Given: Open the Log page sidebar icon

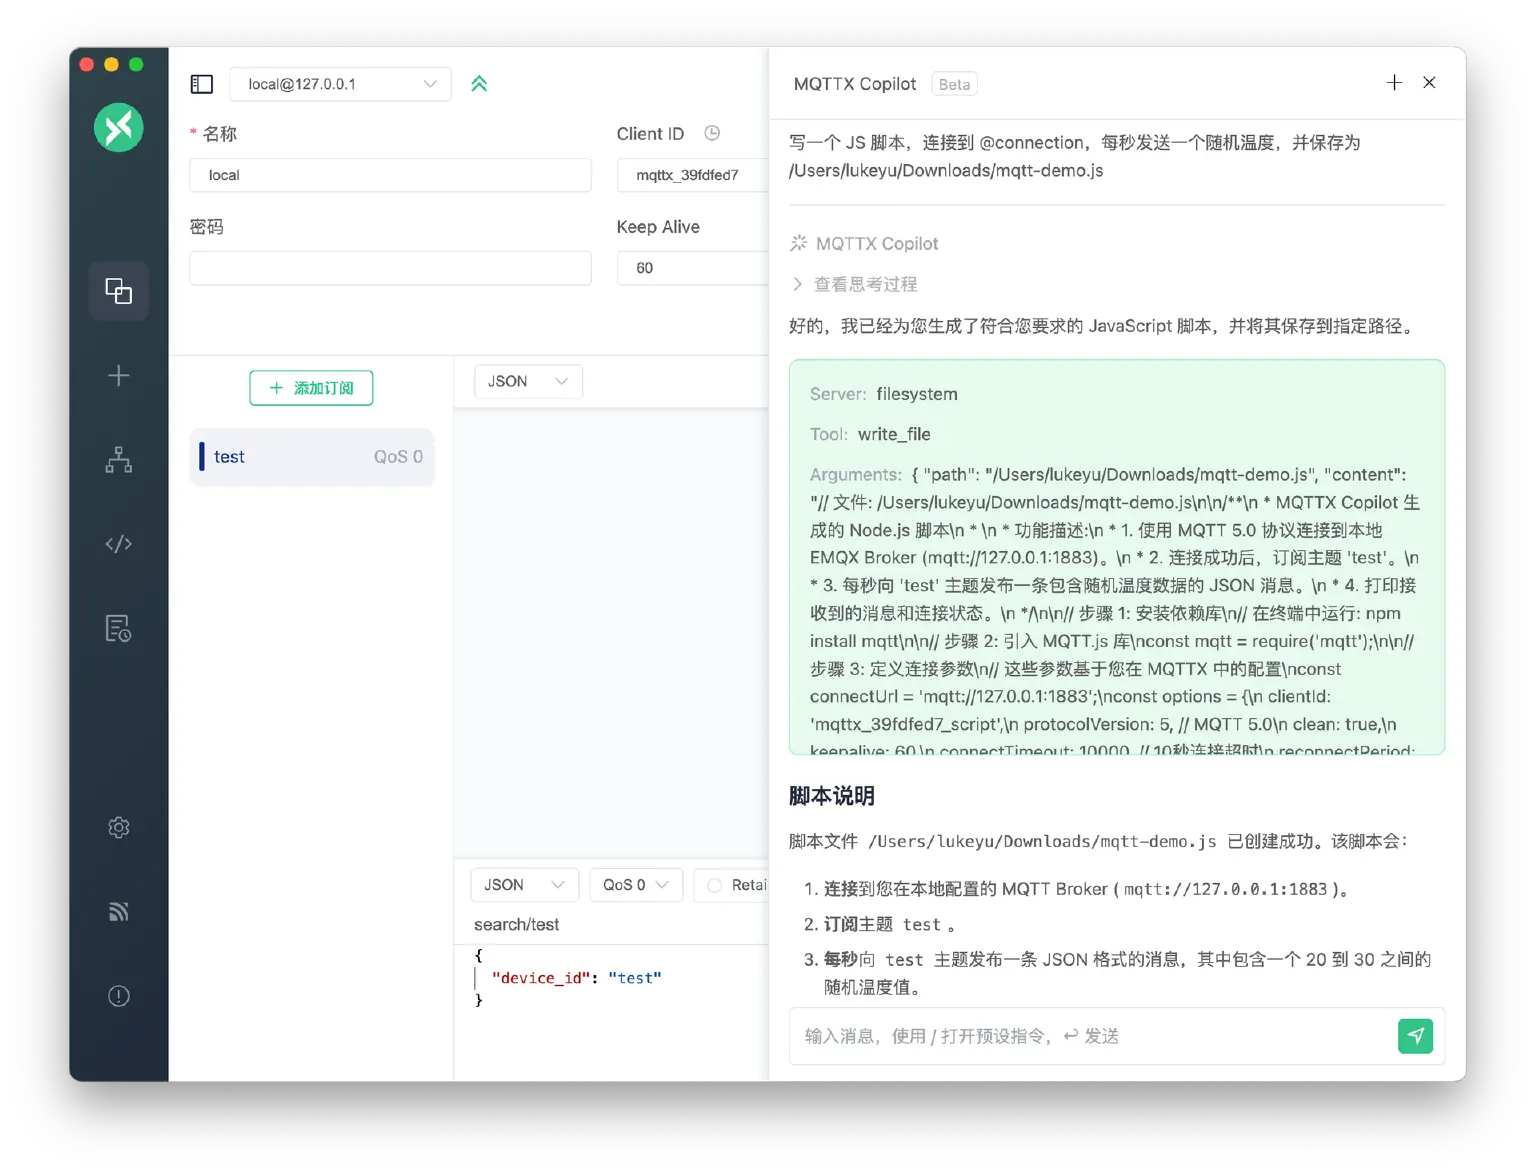Looking at the screenshot, I should [119, 628].
